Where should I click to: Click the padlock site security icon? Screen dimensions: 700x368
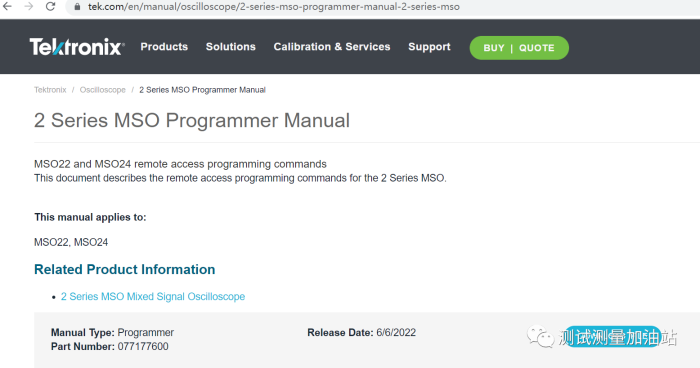click(77, 7)
